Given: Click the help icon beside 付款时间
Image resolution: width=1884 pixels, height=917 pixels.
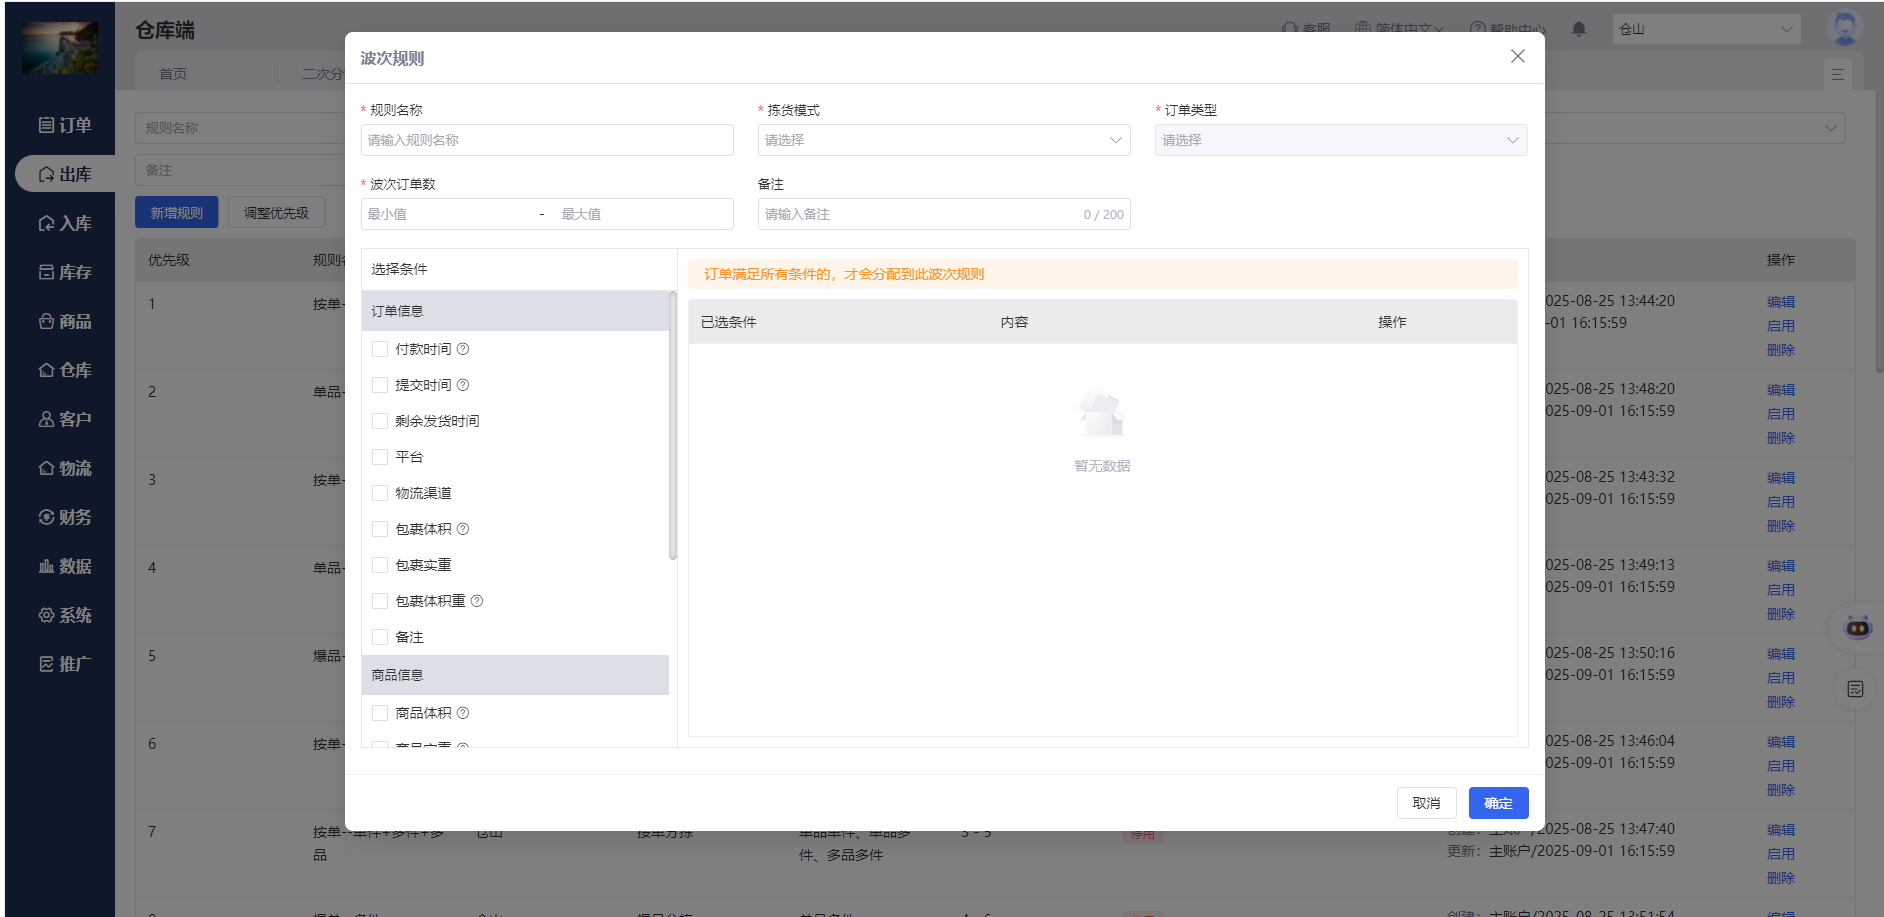Looking at the screenshot, I should 463,349.
